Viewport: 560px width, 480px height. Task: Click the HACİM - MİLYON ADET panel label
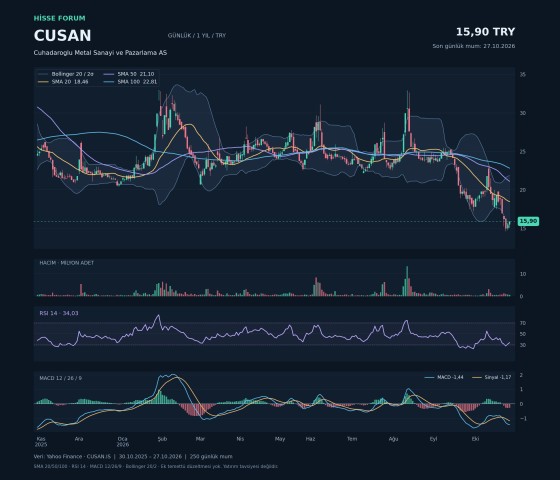pyautogui.click(x=66, y=263)
